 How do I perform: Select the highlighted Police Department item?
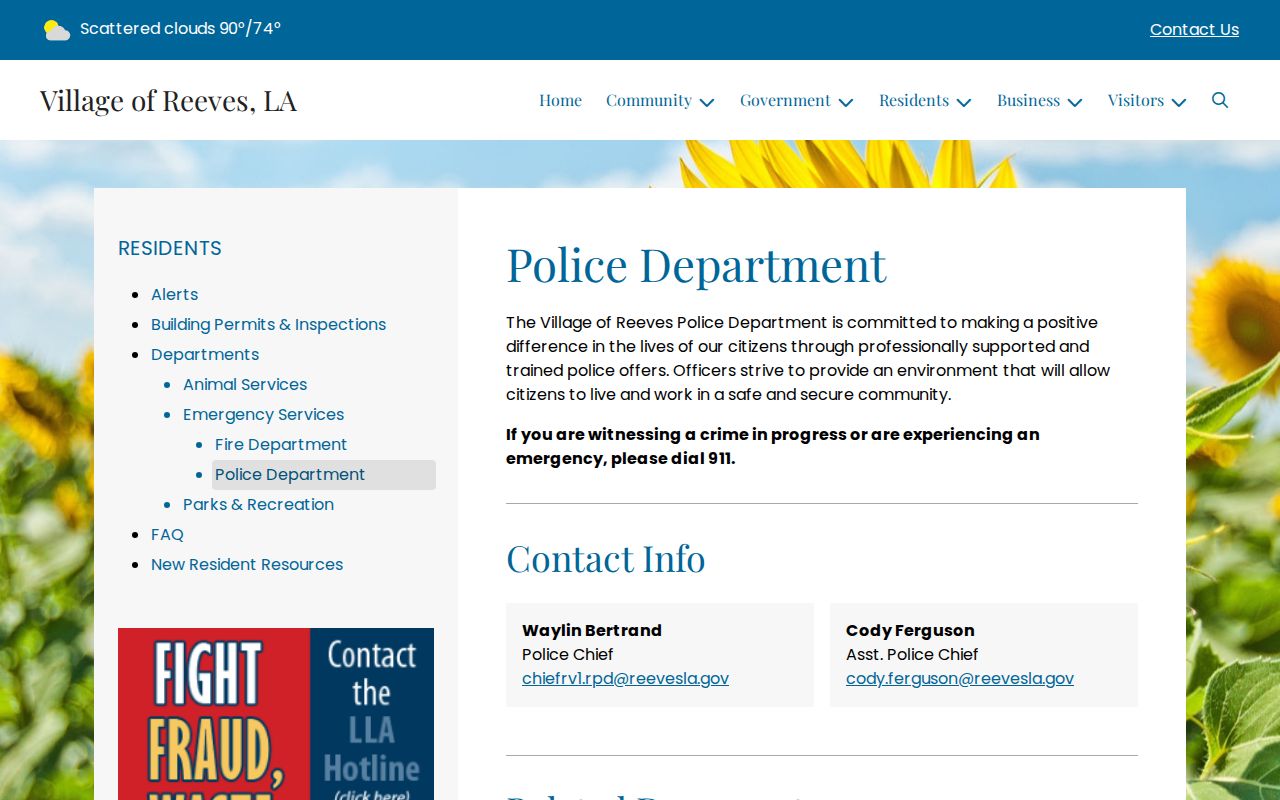tap(324, 475)
